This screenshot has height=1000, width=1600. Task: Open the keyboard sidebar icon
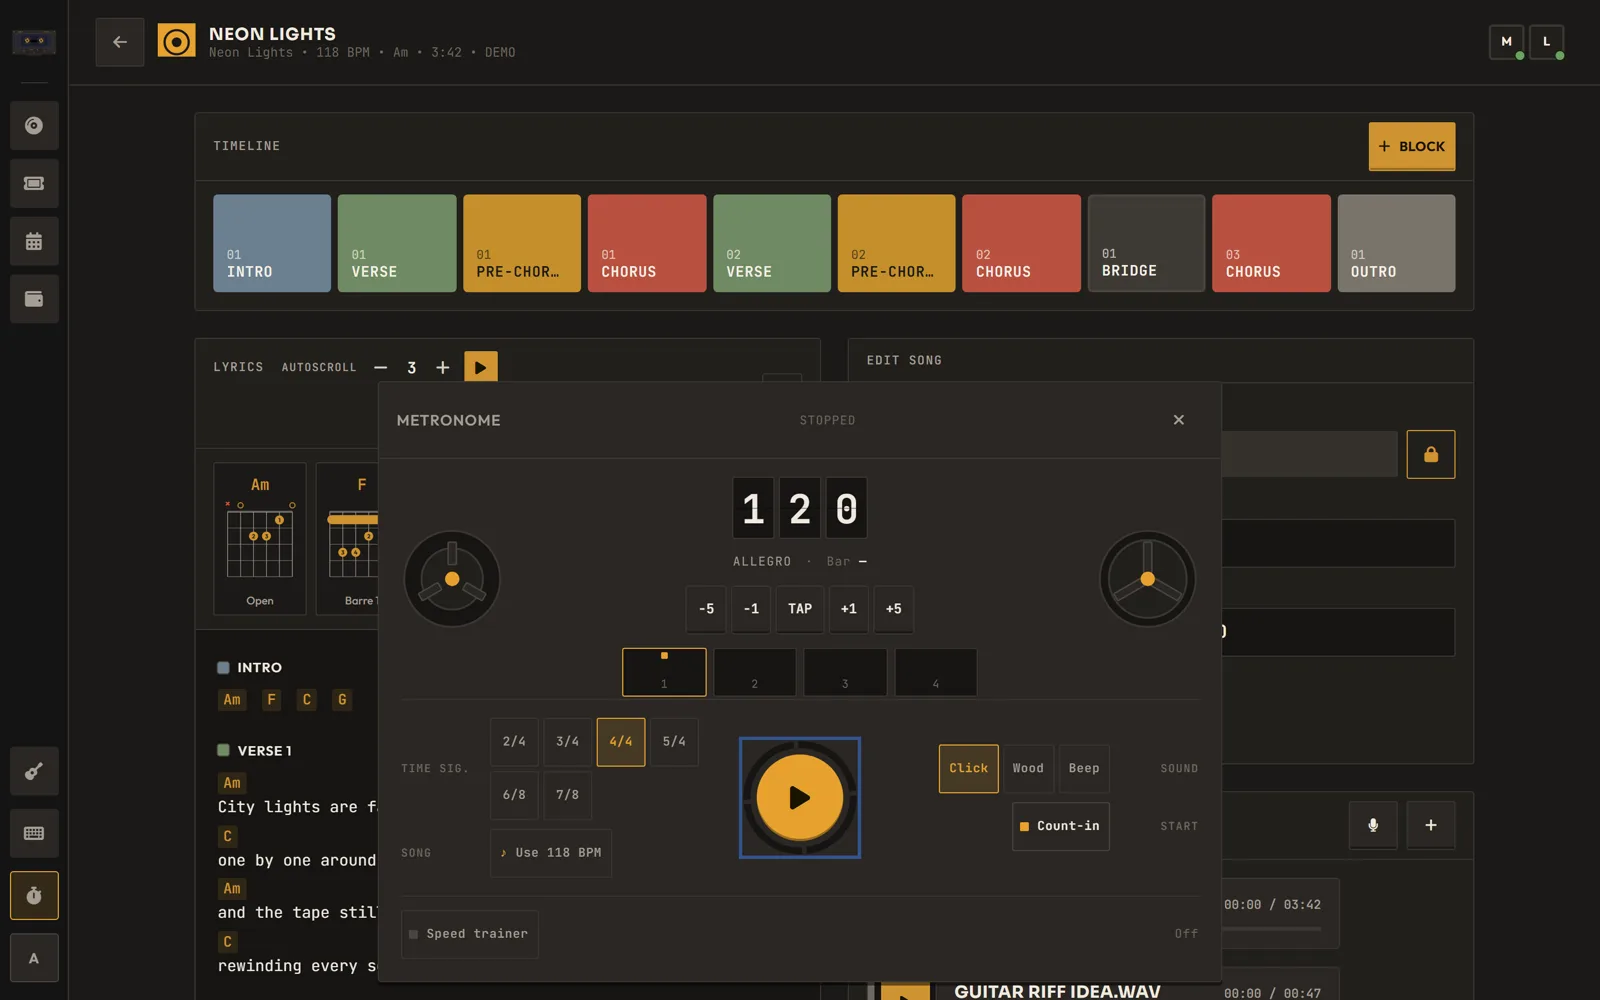pos(34,833)
